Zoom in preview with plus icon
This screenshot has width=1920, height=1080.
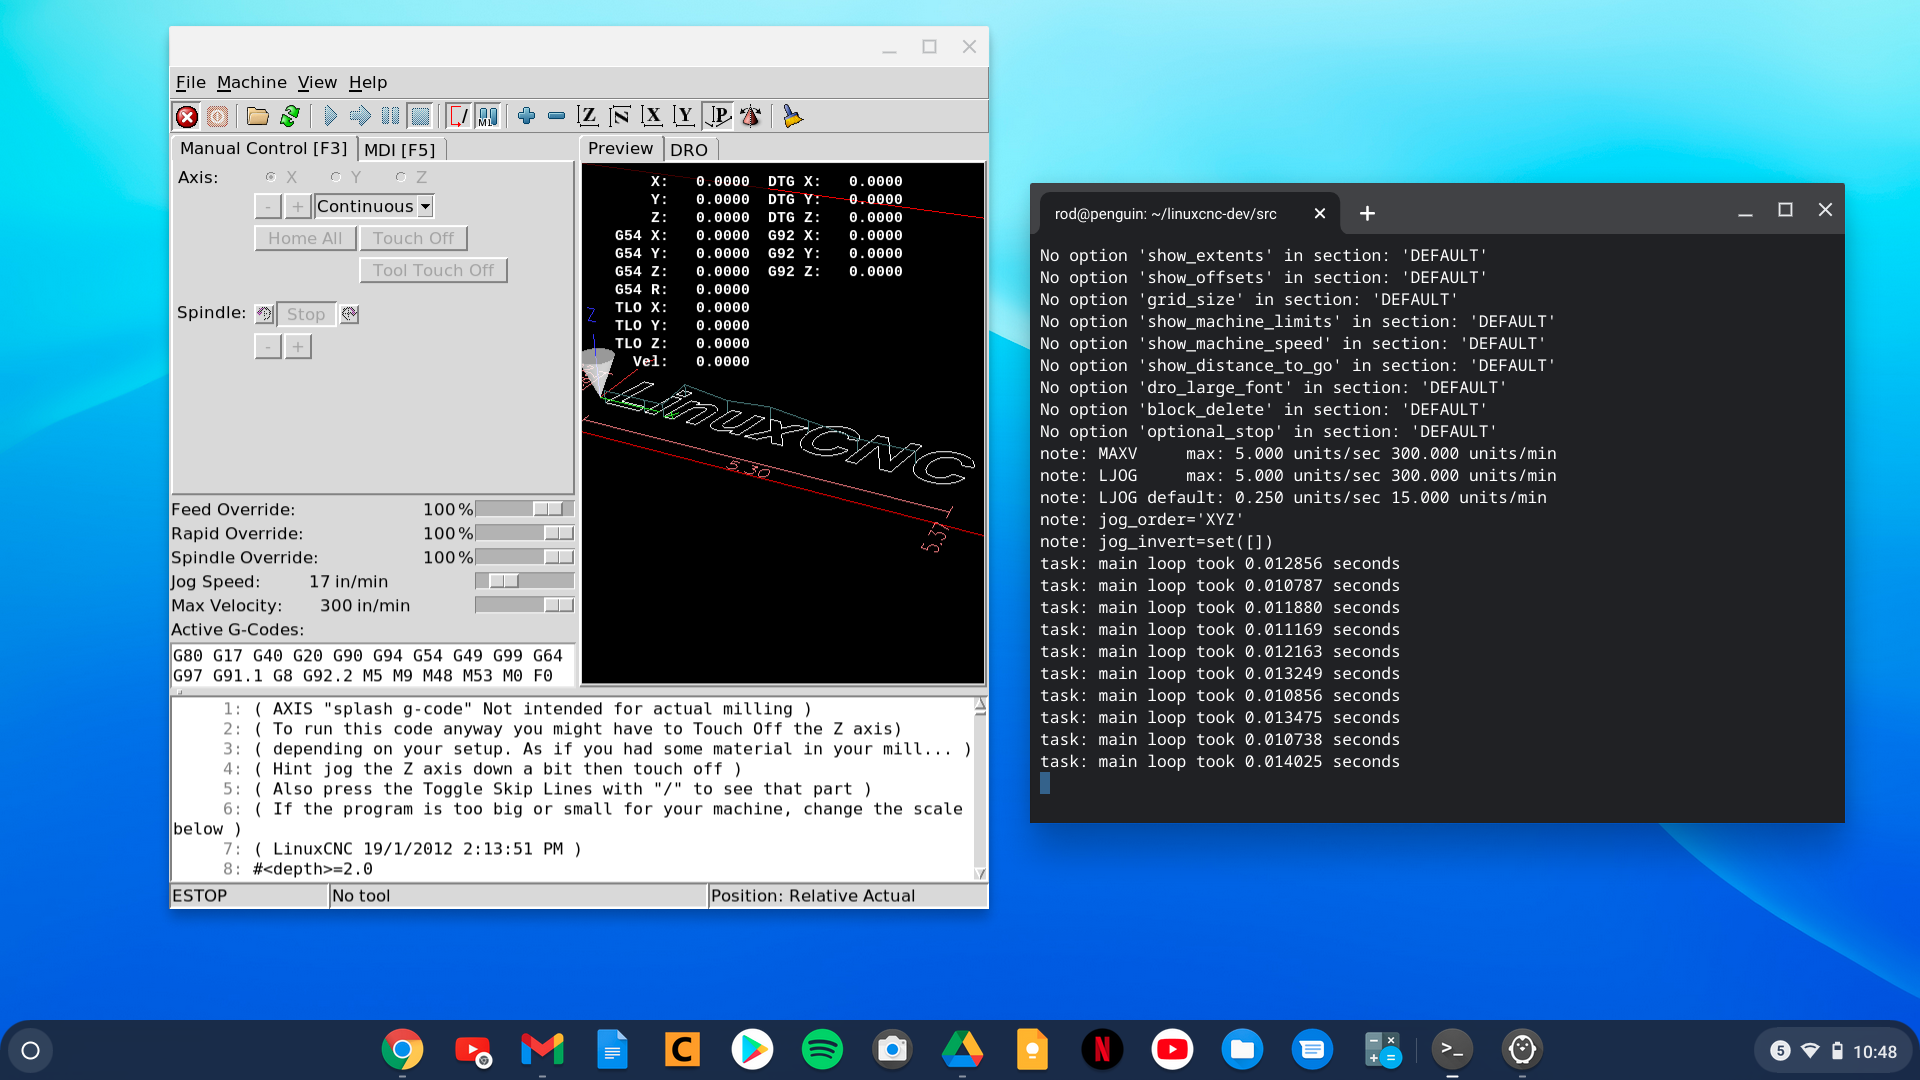[526, 117]
